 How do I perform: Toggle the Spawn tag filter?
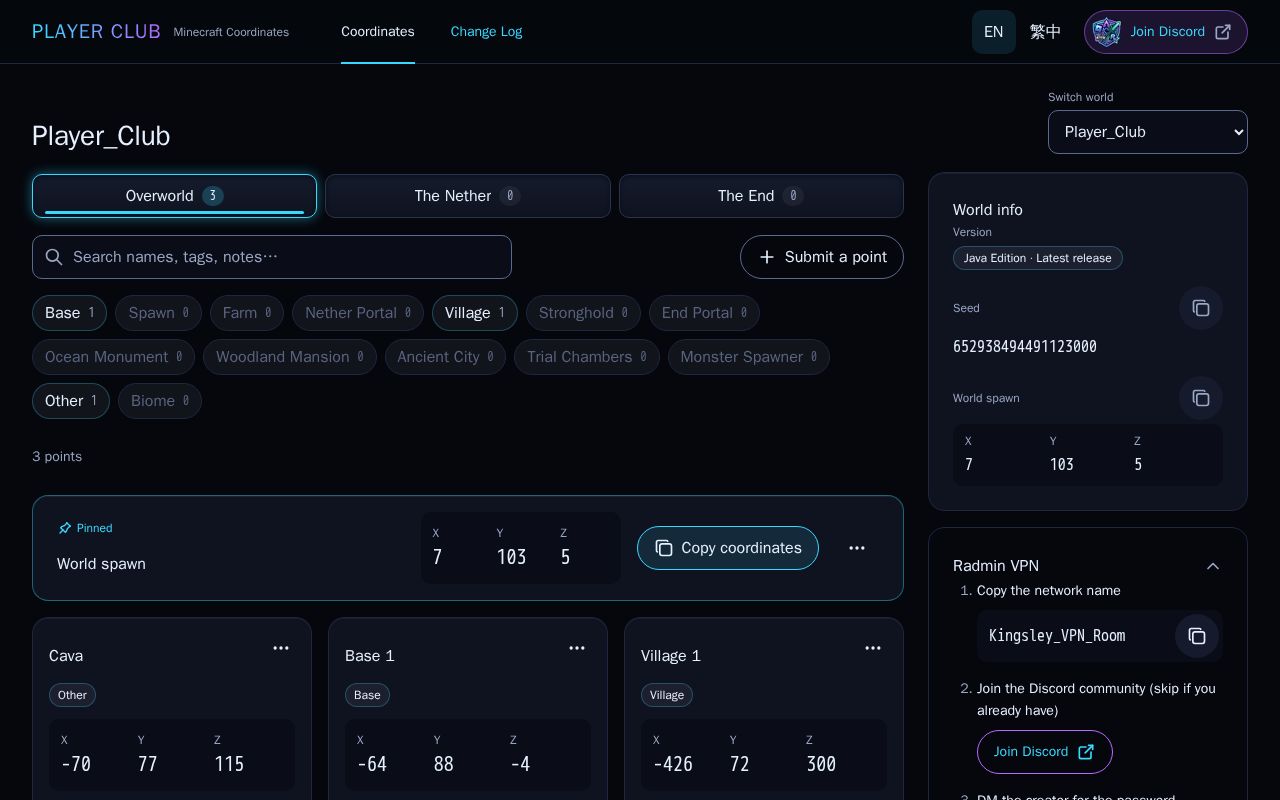(158, 313)
